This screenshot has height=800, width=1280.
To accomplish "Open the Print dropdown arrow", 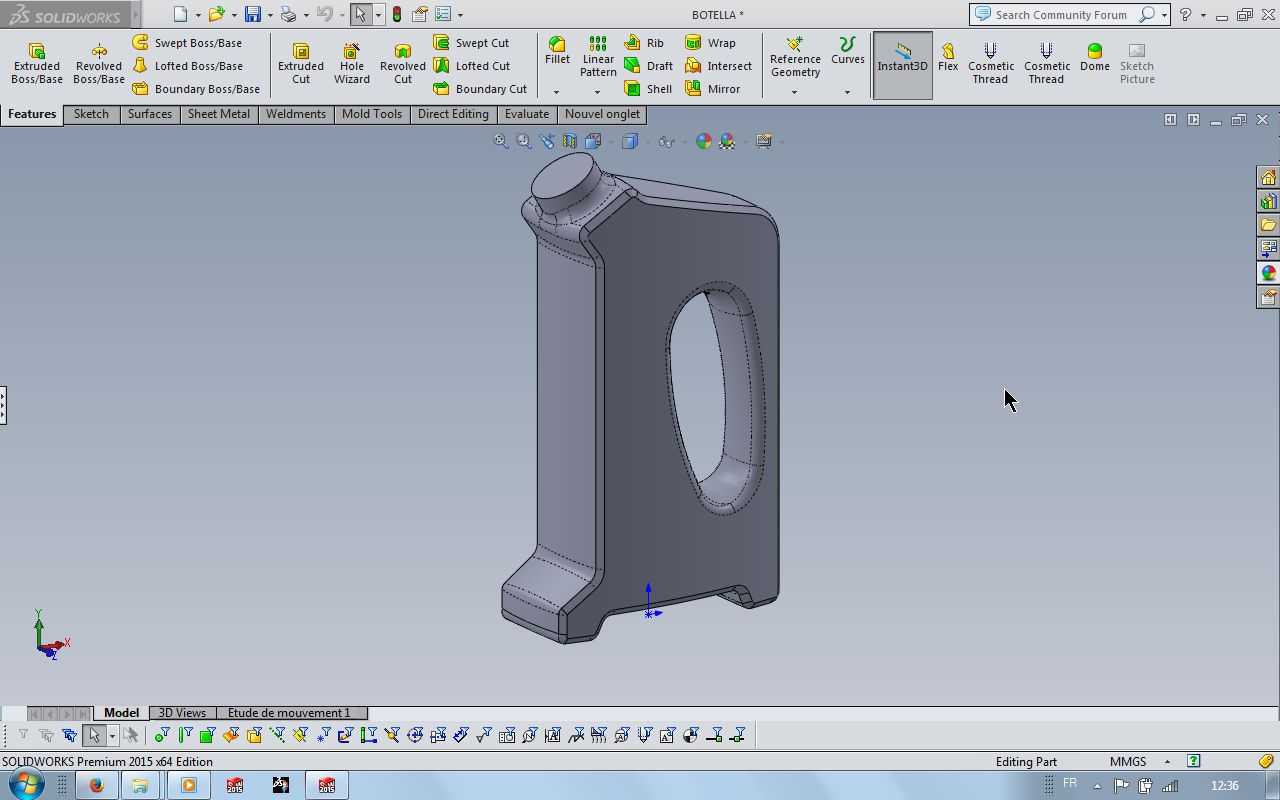I will pyautogui.click(x=306, y=15).
